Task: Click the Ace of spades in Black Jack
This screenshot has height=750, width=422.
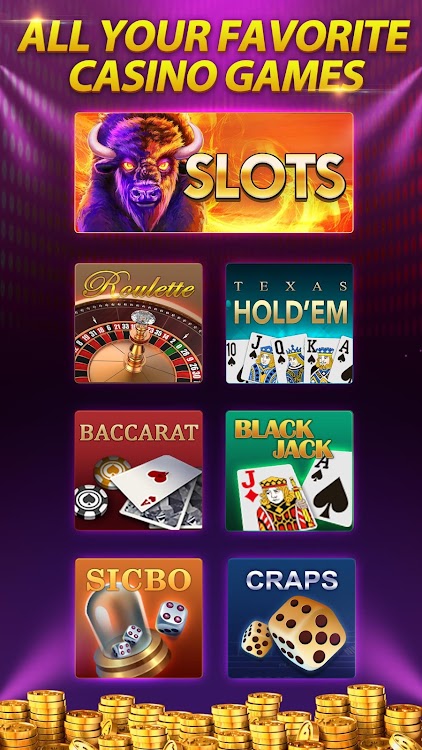Action: point(329,488)
